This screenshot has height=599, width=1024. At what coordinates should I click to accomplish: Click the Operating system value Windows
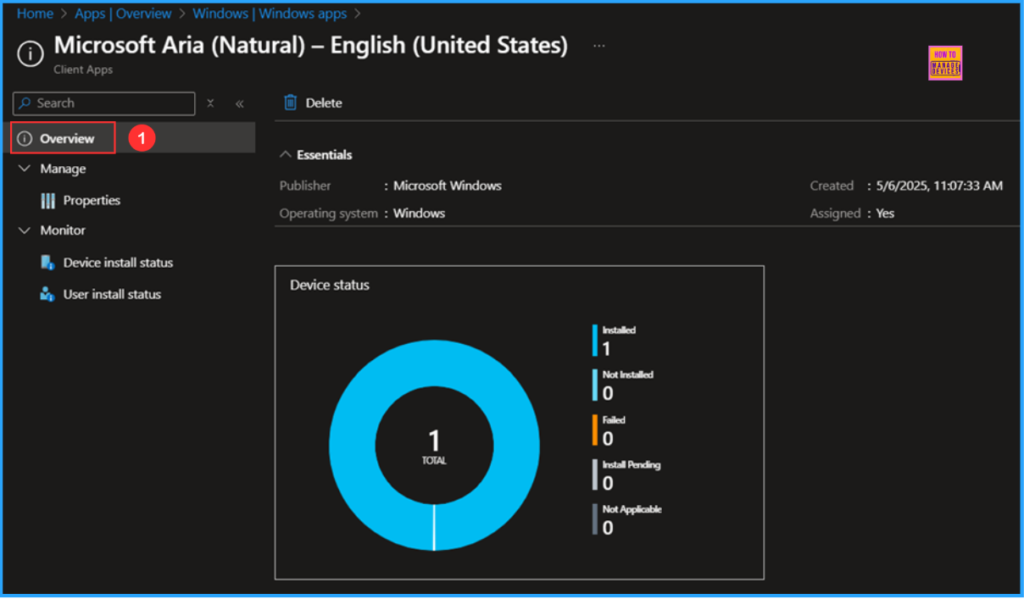[419, 214]
